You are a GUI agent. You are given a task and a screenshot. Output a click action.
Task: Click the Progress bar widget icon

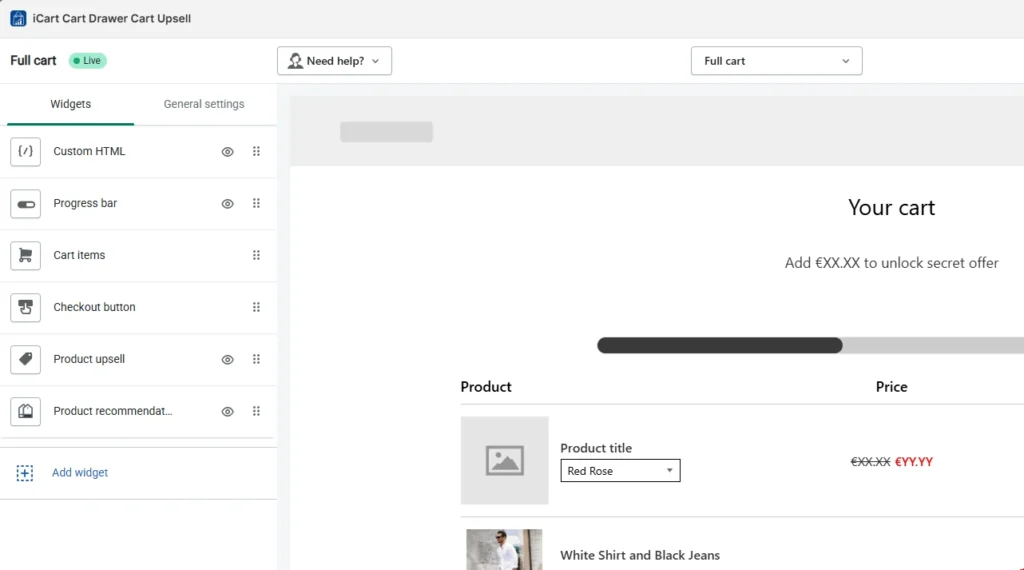[26, 204]
